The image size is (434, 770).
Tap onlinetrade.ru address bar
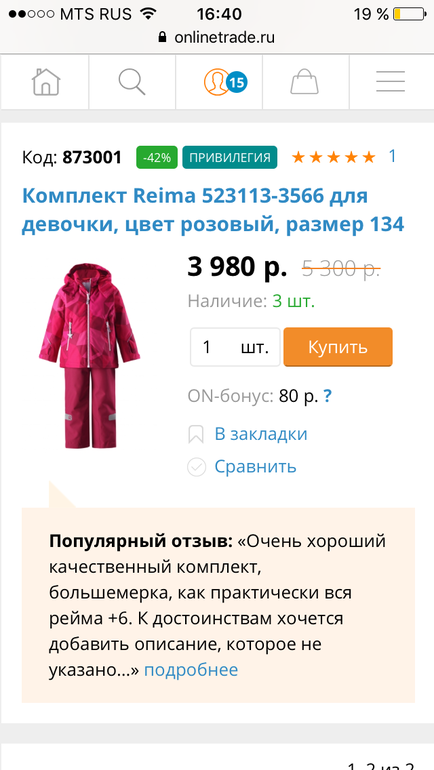[217, 37]
